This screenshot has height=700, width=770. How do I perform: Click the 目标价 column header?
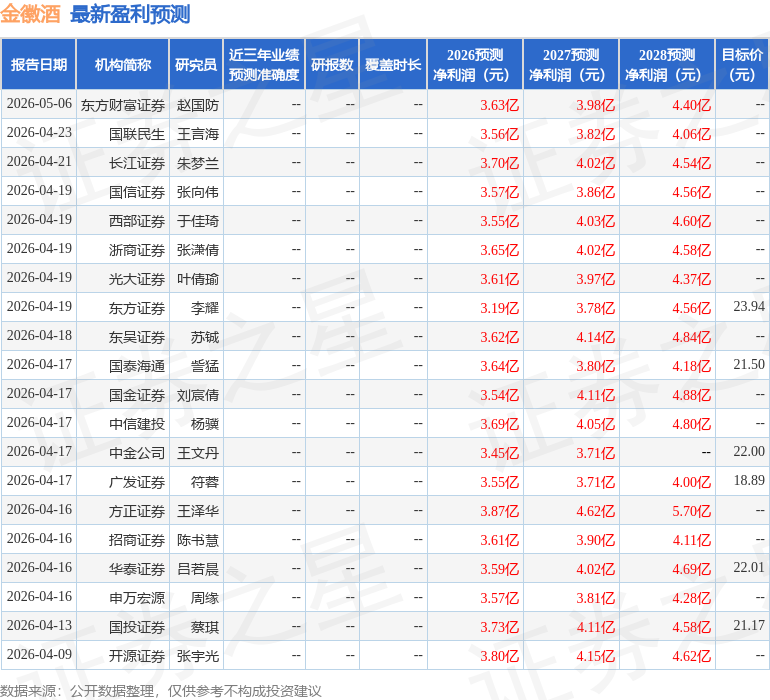pyautogui.click(x=742, y=65)
